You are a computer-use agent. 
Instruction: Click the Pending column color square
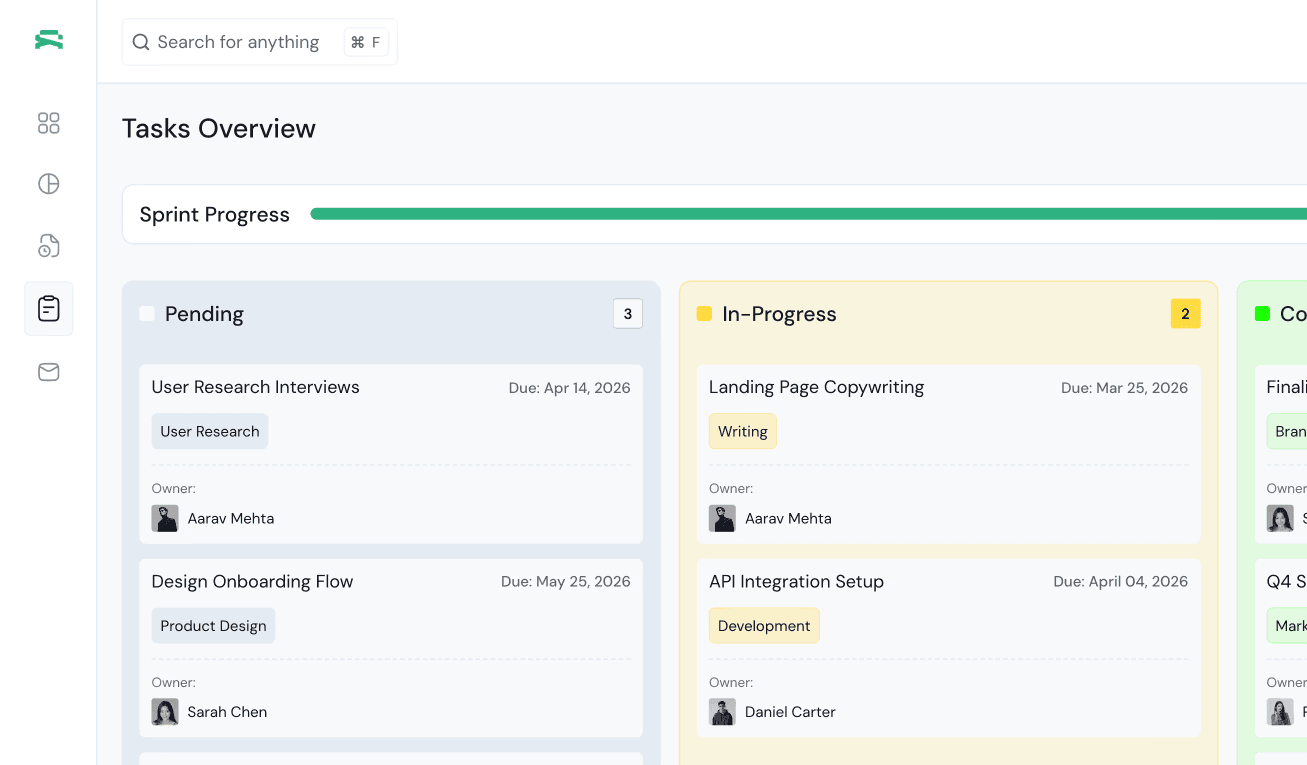coord(147,314)
